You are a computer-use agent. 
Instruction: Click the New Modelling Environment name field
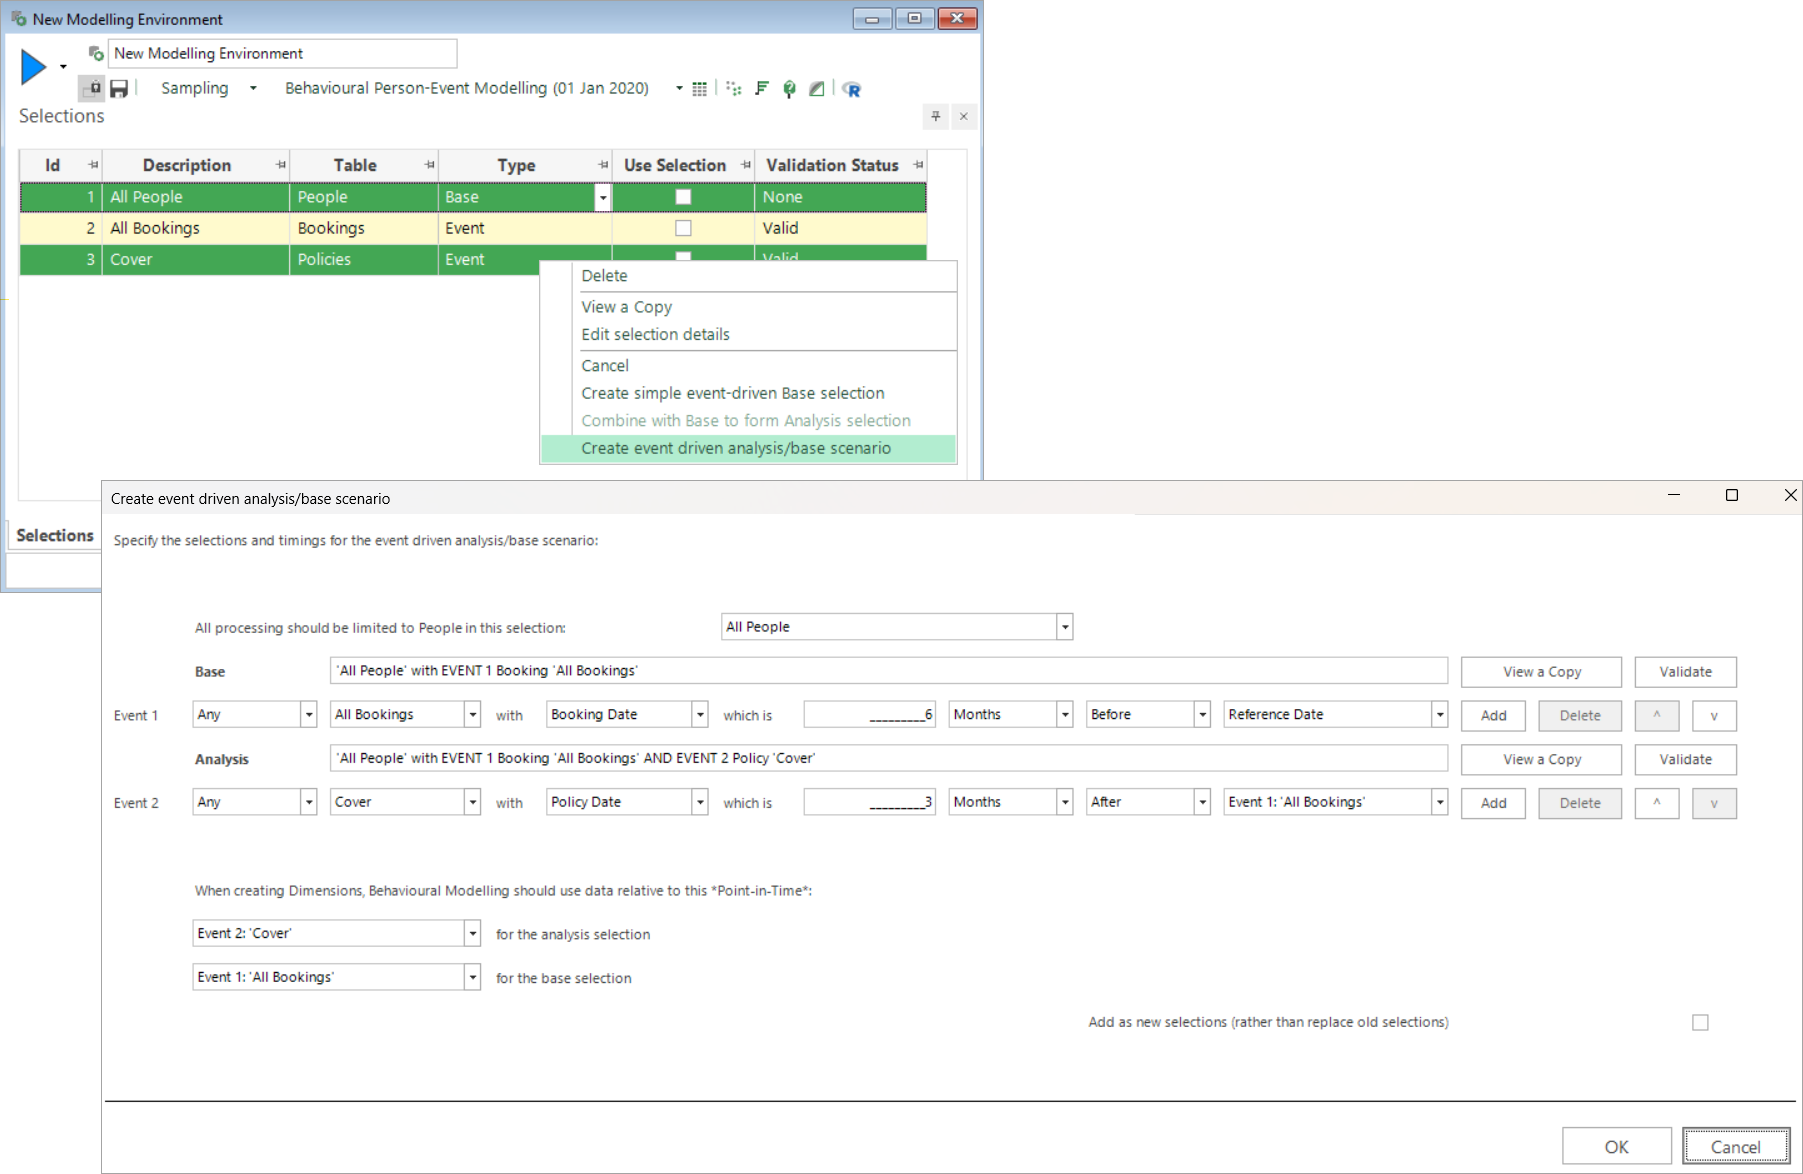point(282,54)
